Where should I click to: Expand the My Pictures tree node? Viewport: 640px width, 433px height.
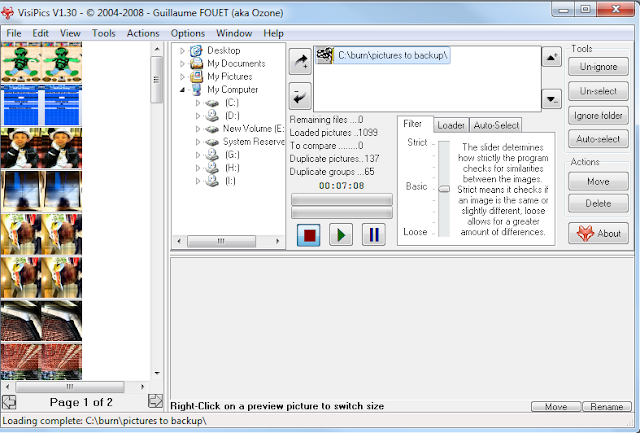pos(182,77)
